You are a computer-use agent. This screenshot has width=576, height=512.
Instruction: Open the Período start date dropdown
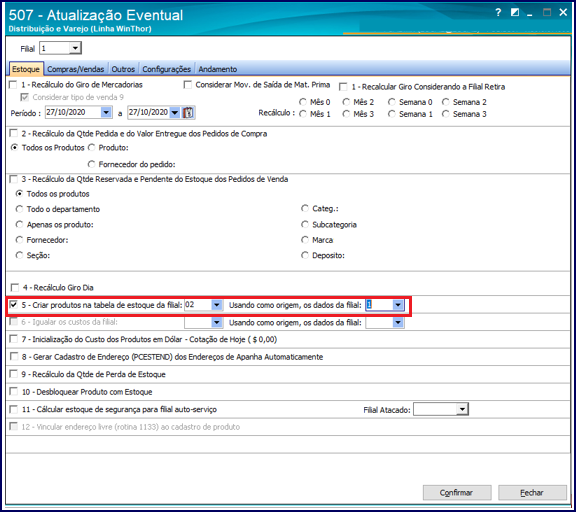[x=106, y=112]
